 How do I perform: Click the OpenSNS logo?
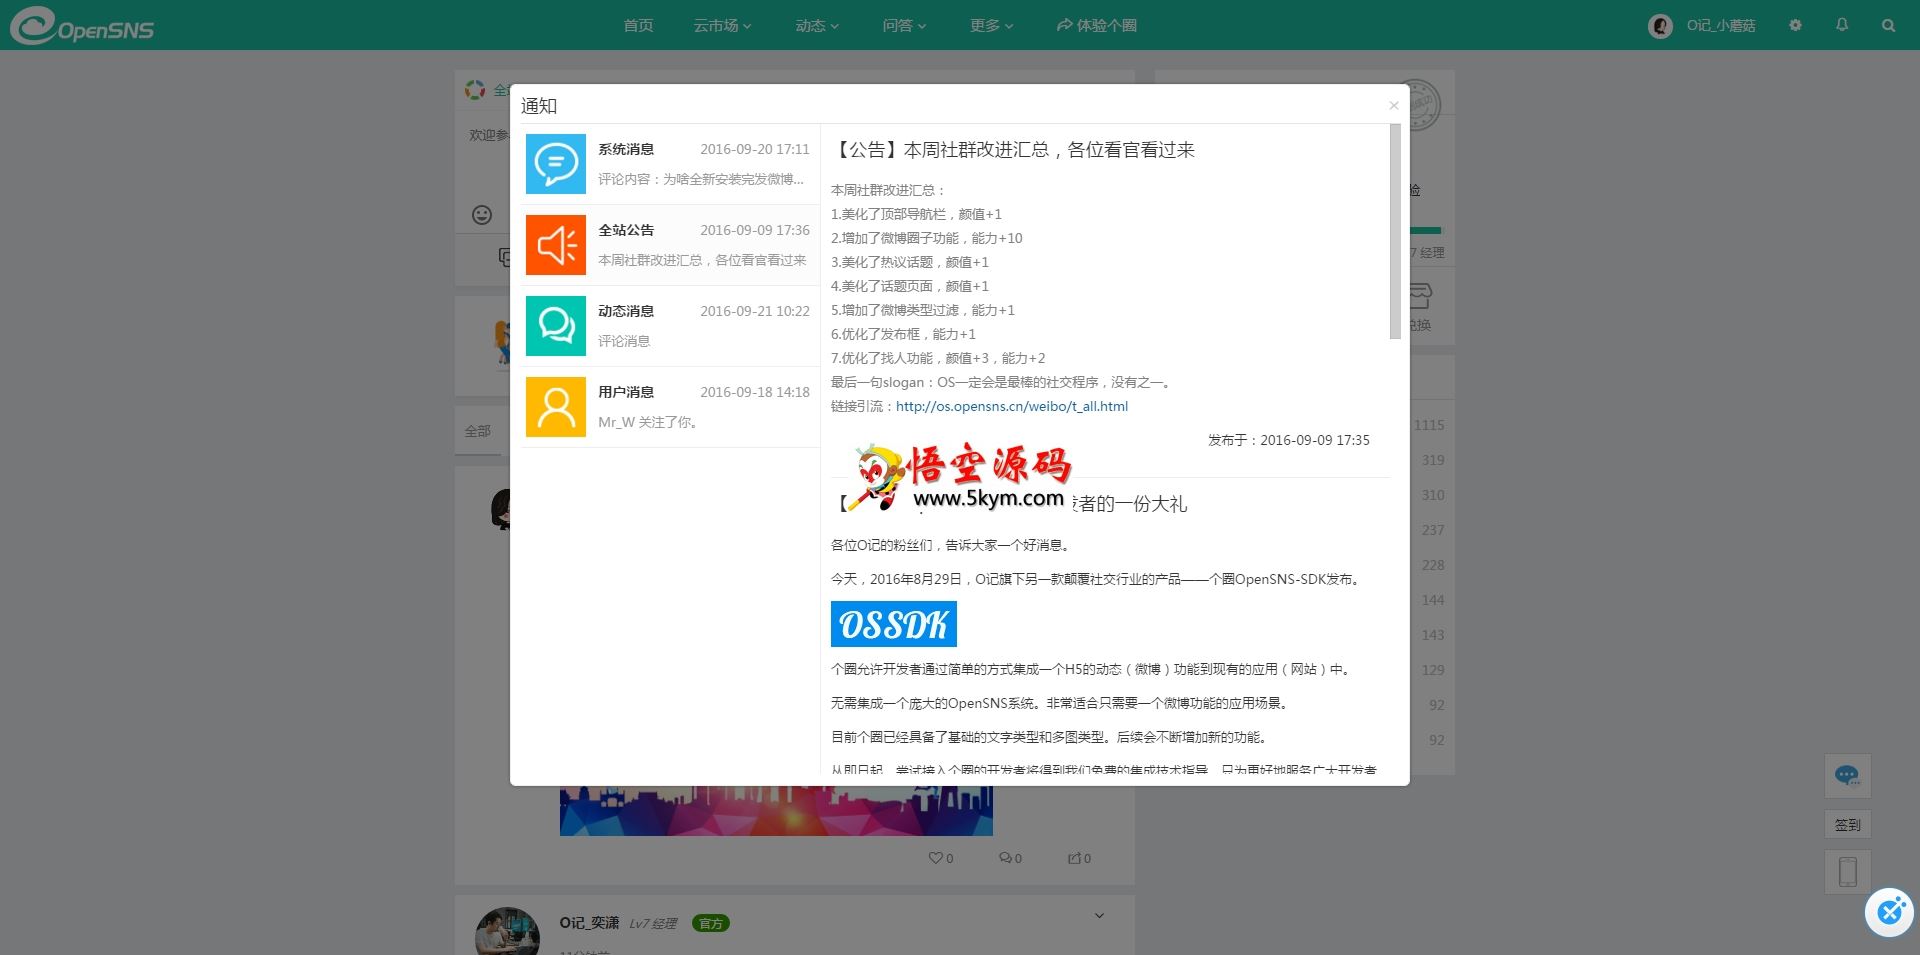(x=82, y=26)
